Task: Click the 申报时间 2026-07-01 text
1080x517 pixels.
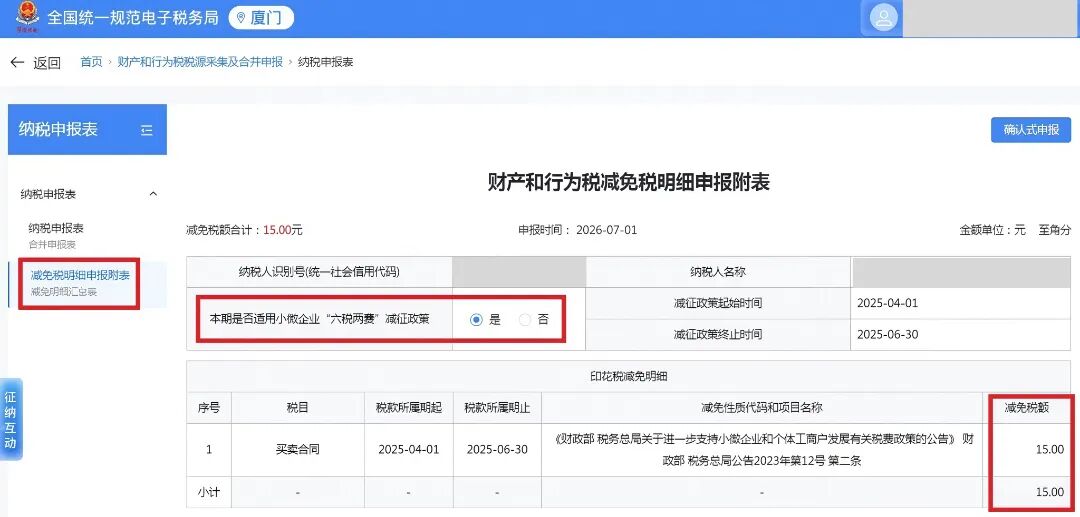Action: (578, 230)
